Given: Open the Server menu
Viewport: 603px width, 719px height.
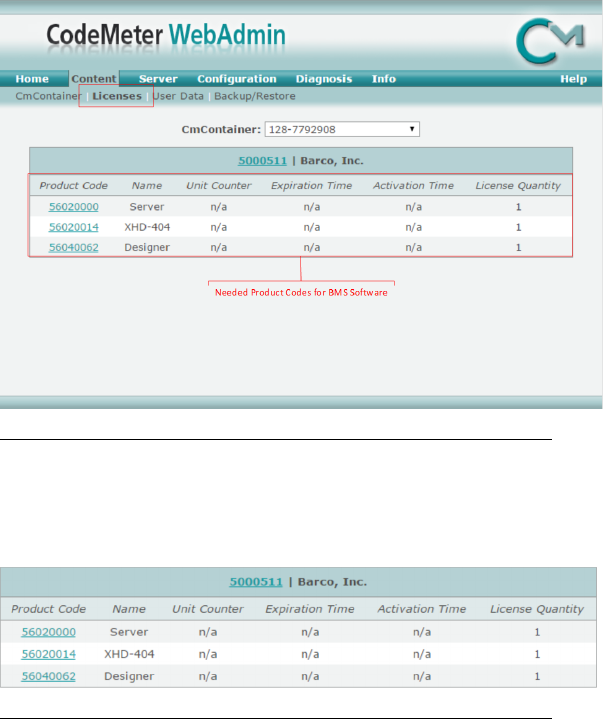Looking at the screenshot, I should [158, 79].
